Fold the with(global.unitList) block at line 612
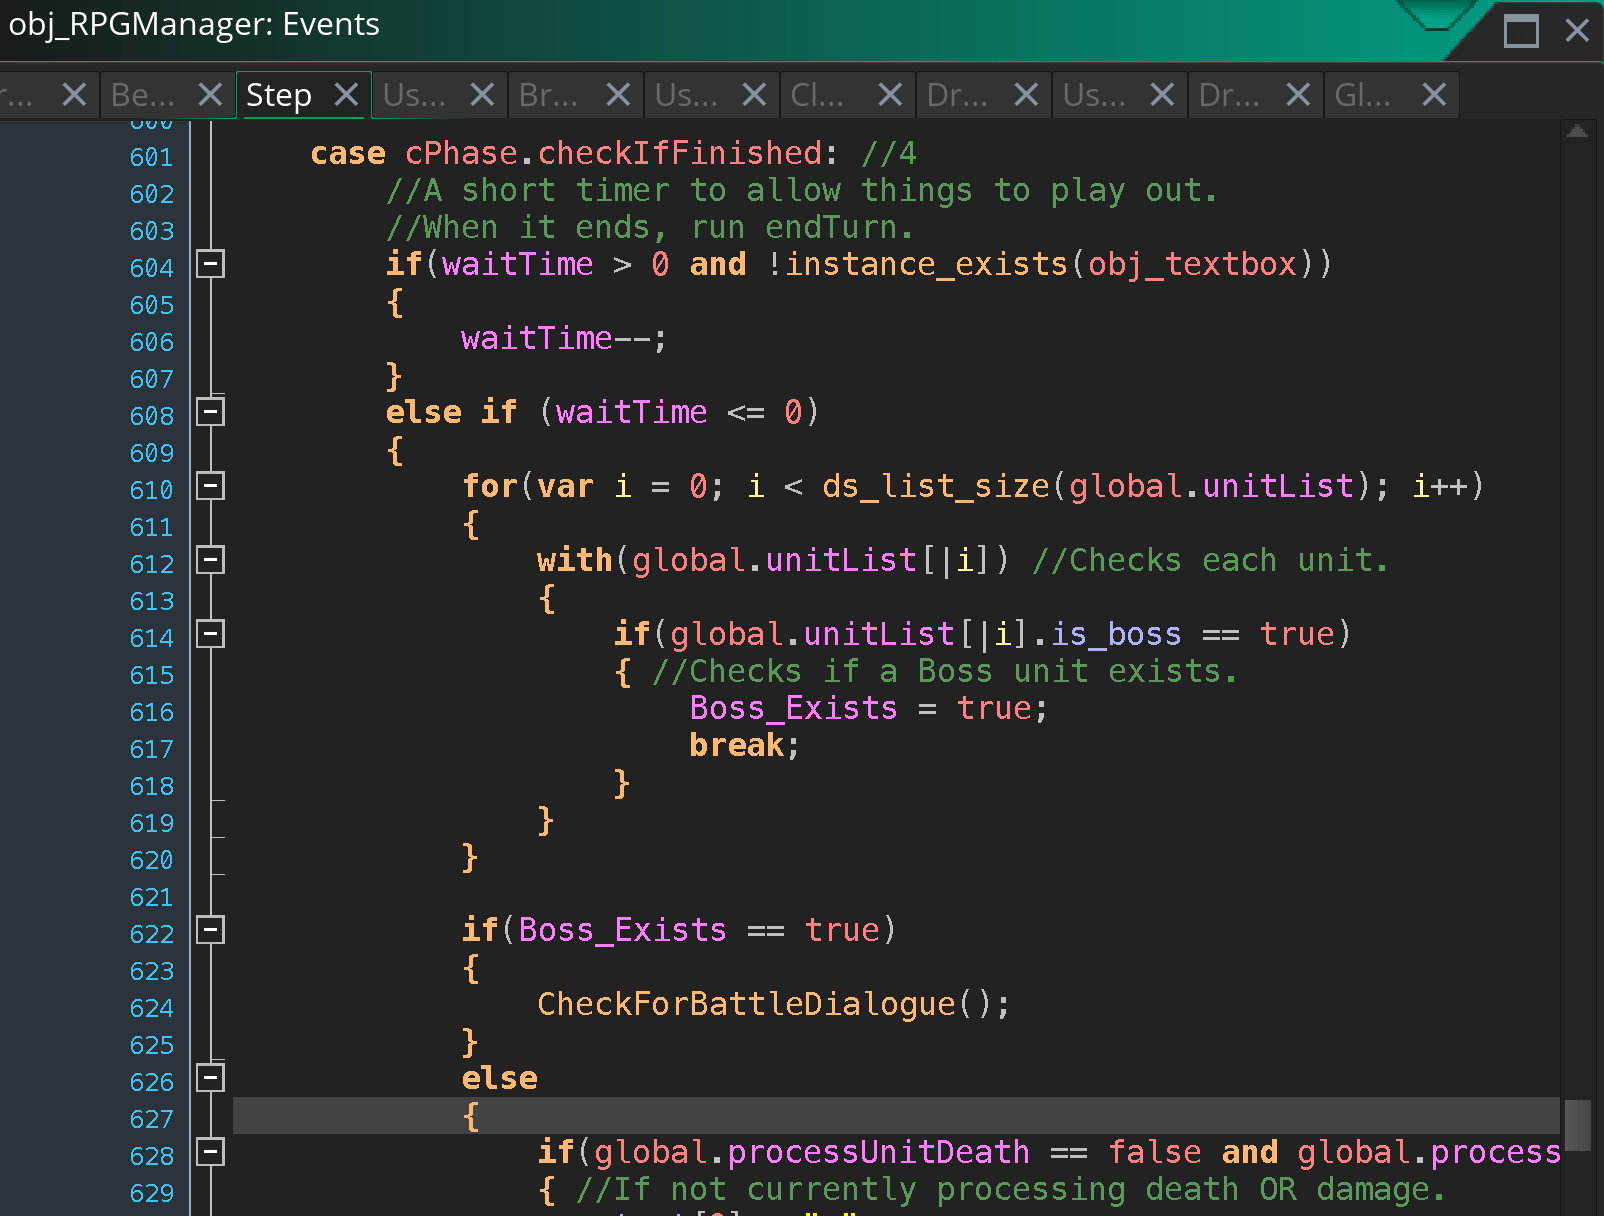 (210, 560)
